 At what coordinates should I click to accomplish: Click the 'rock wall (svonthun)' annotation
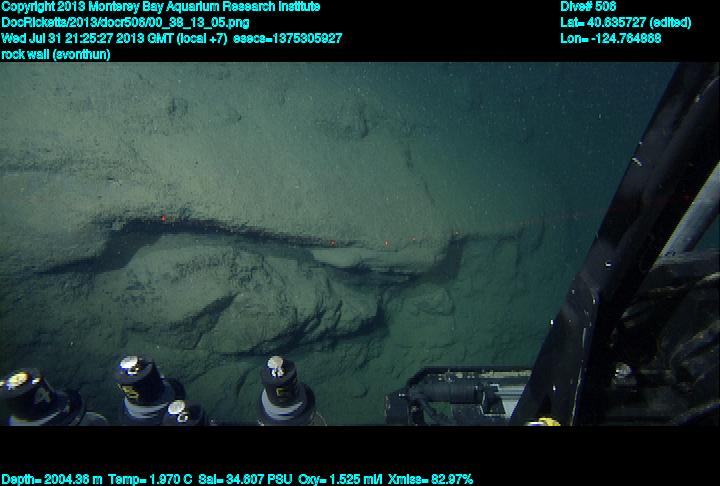point(56,54)
